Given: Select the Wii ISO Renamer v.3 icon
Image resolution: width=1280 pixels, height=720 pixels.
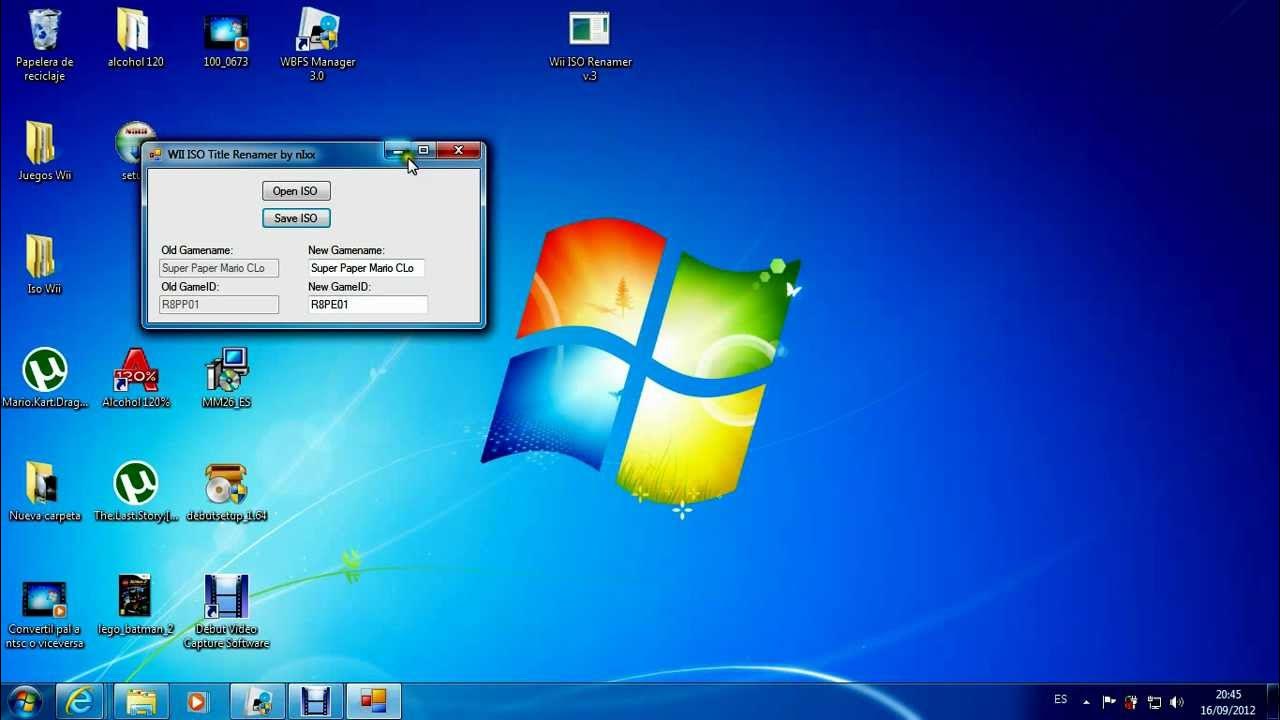Looking at the screenshot, I should pyautogui.click(x=590, y=45).
